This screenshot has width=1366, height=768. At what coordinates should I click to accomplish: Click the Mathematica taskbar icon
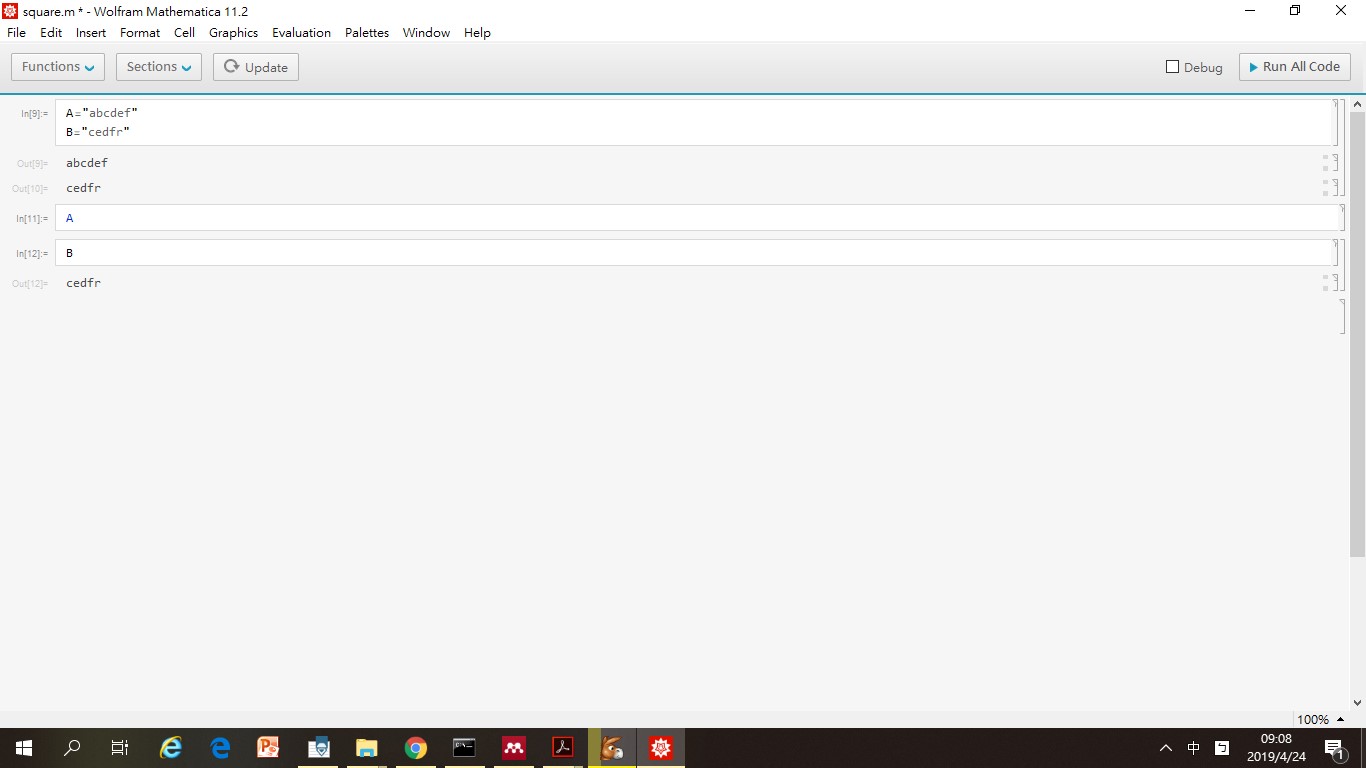click(660, 747)
